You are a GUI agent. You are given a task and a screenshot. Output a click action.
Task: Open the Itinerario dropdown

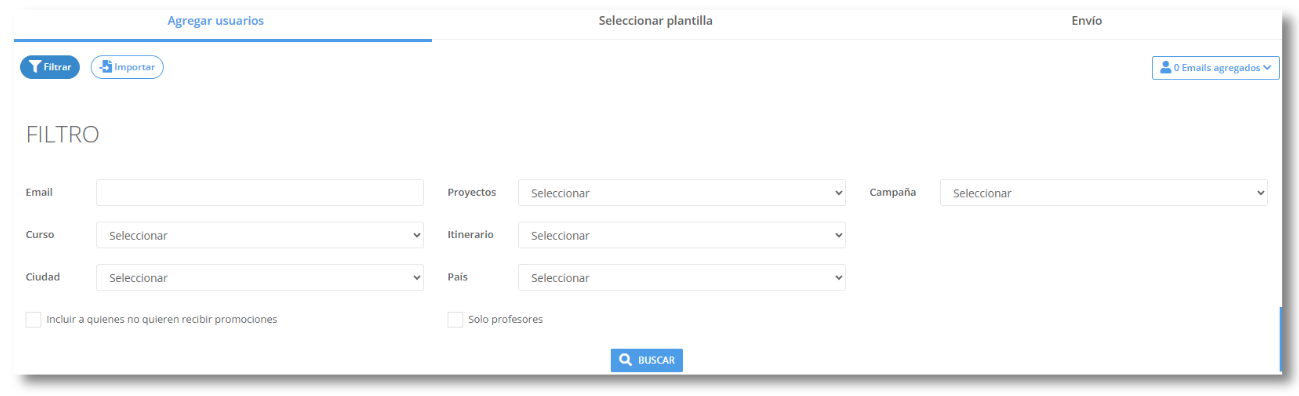tap(682, 235)
